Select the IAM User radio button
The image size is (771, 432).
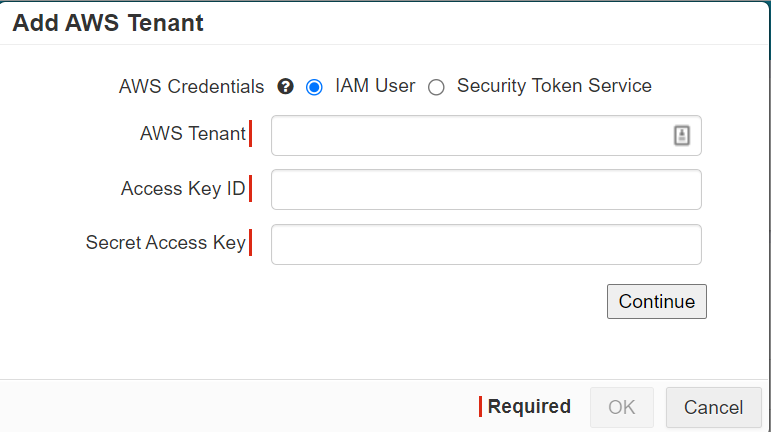tap(314, 87)
